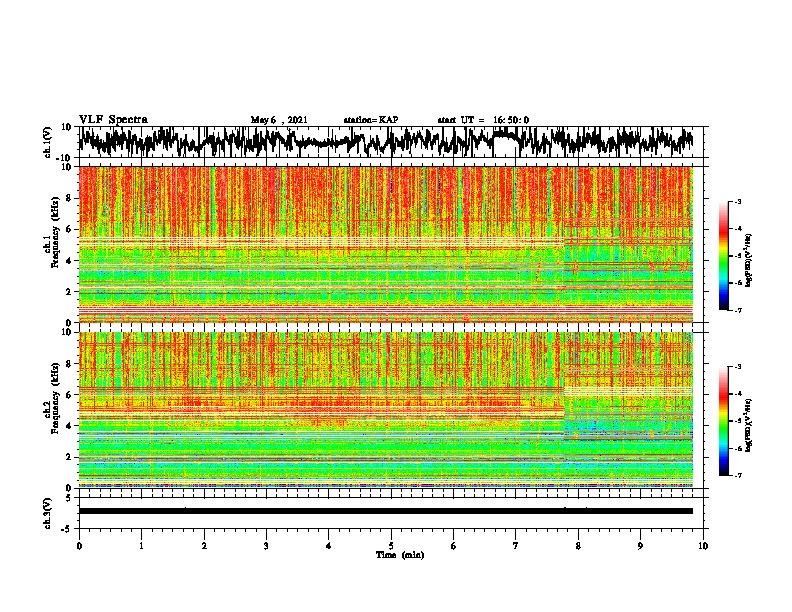Image resolution: width=792 pixels, height=612 pixels.
Task: Click the "-5" tick on ch.3(V) axis
Action: [68, 529]
